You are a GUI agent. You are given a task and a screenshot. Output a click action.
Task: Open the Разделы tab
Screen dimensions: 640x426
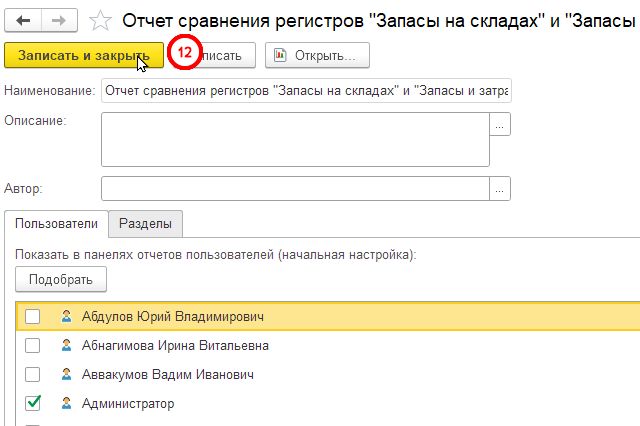coord(145,223)
